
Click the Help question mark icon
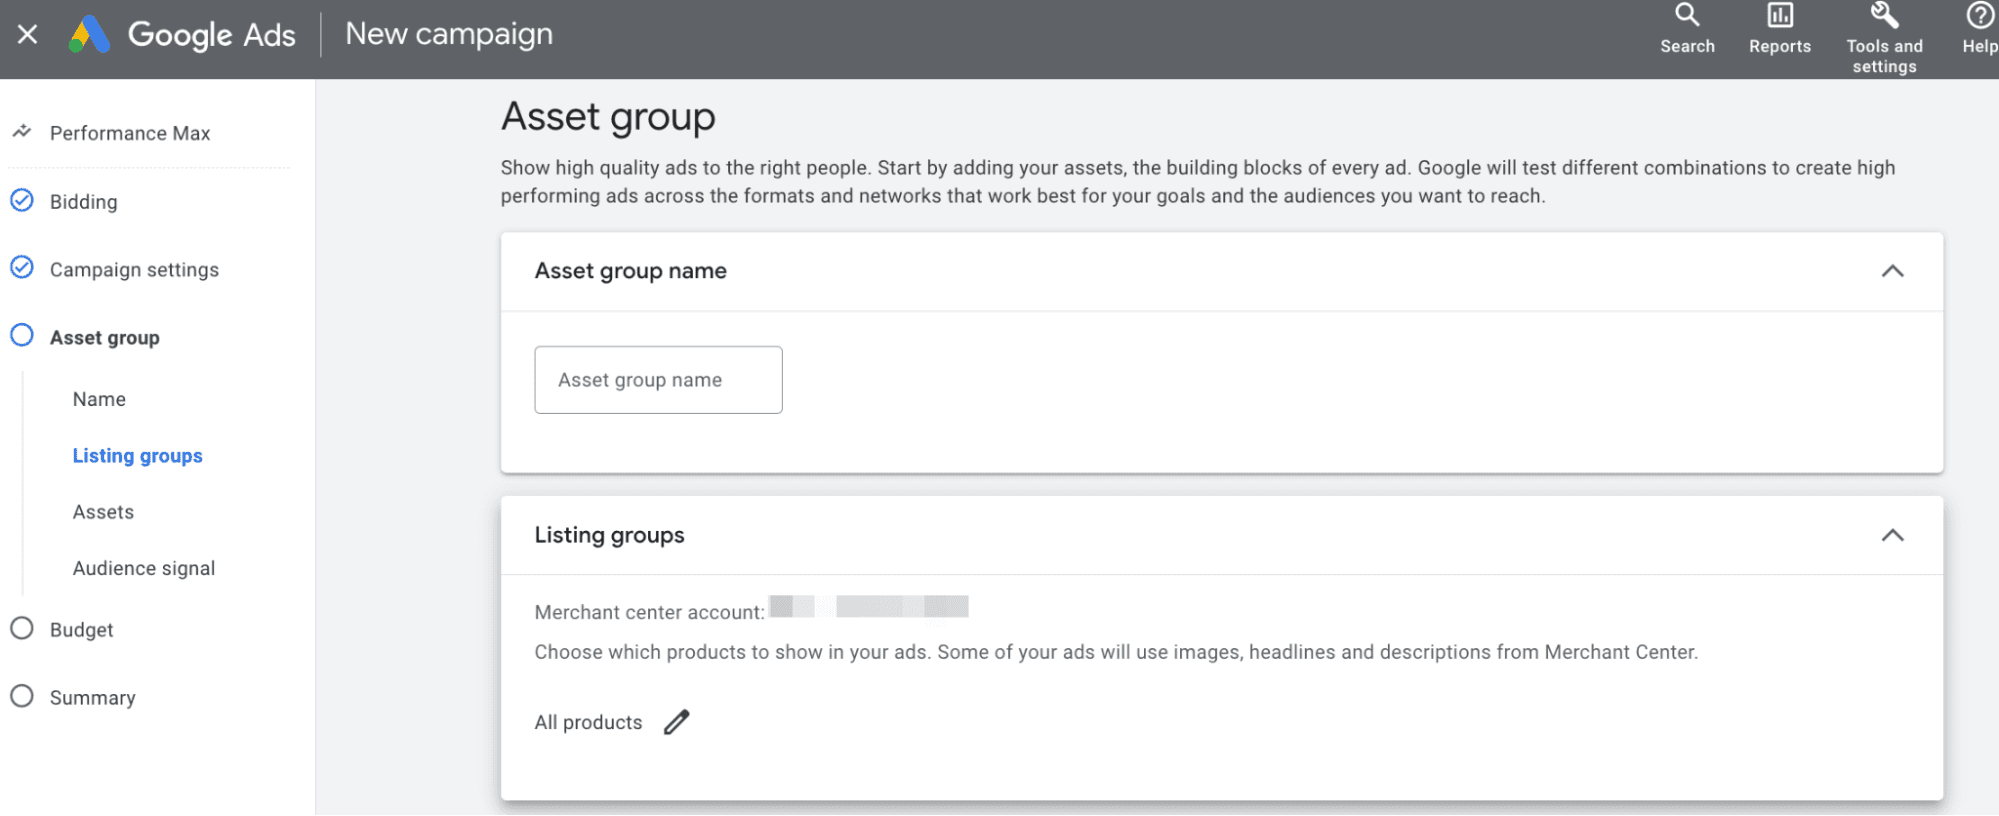[1979, 16]
